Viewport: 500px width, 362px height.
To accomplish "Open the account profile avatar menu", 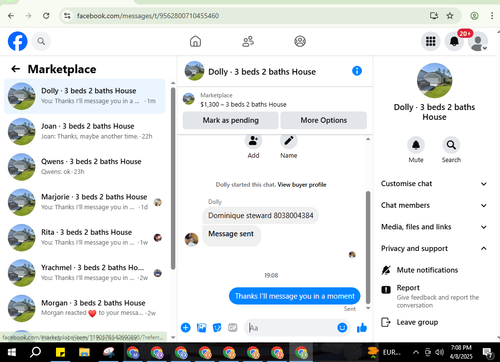I will 478,41.
